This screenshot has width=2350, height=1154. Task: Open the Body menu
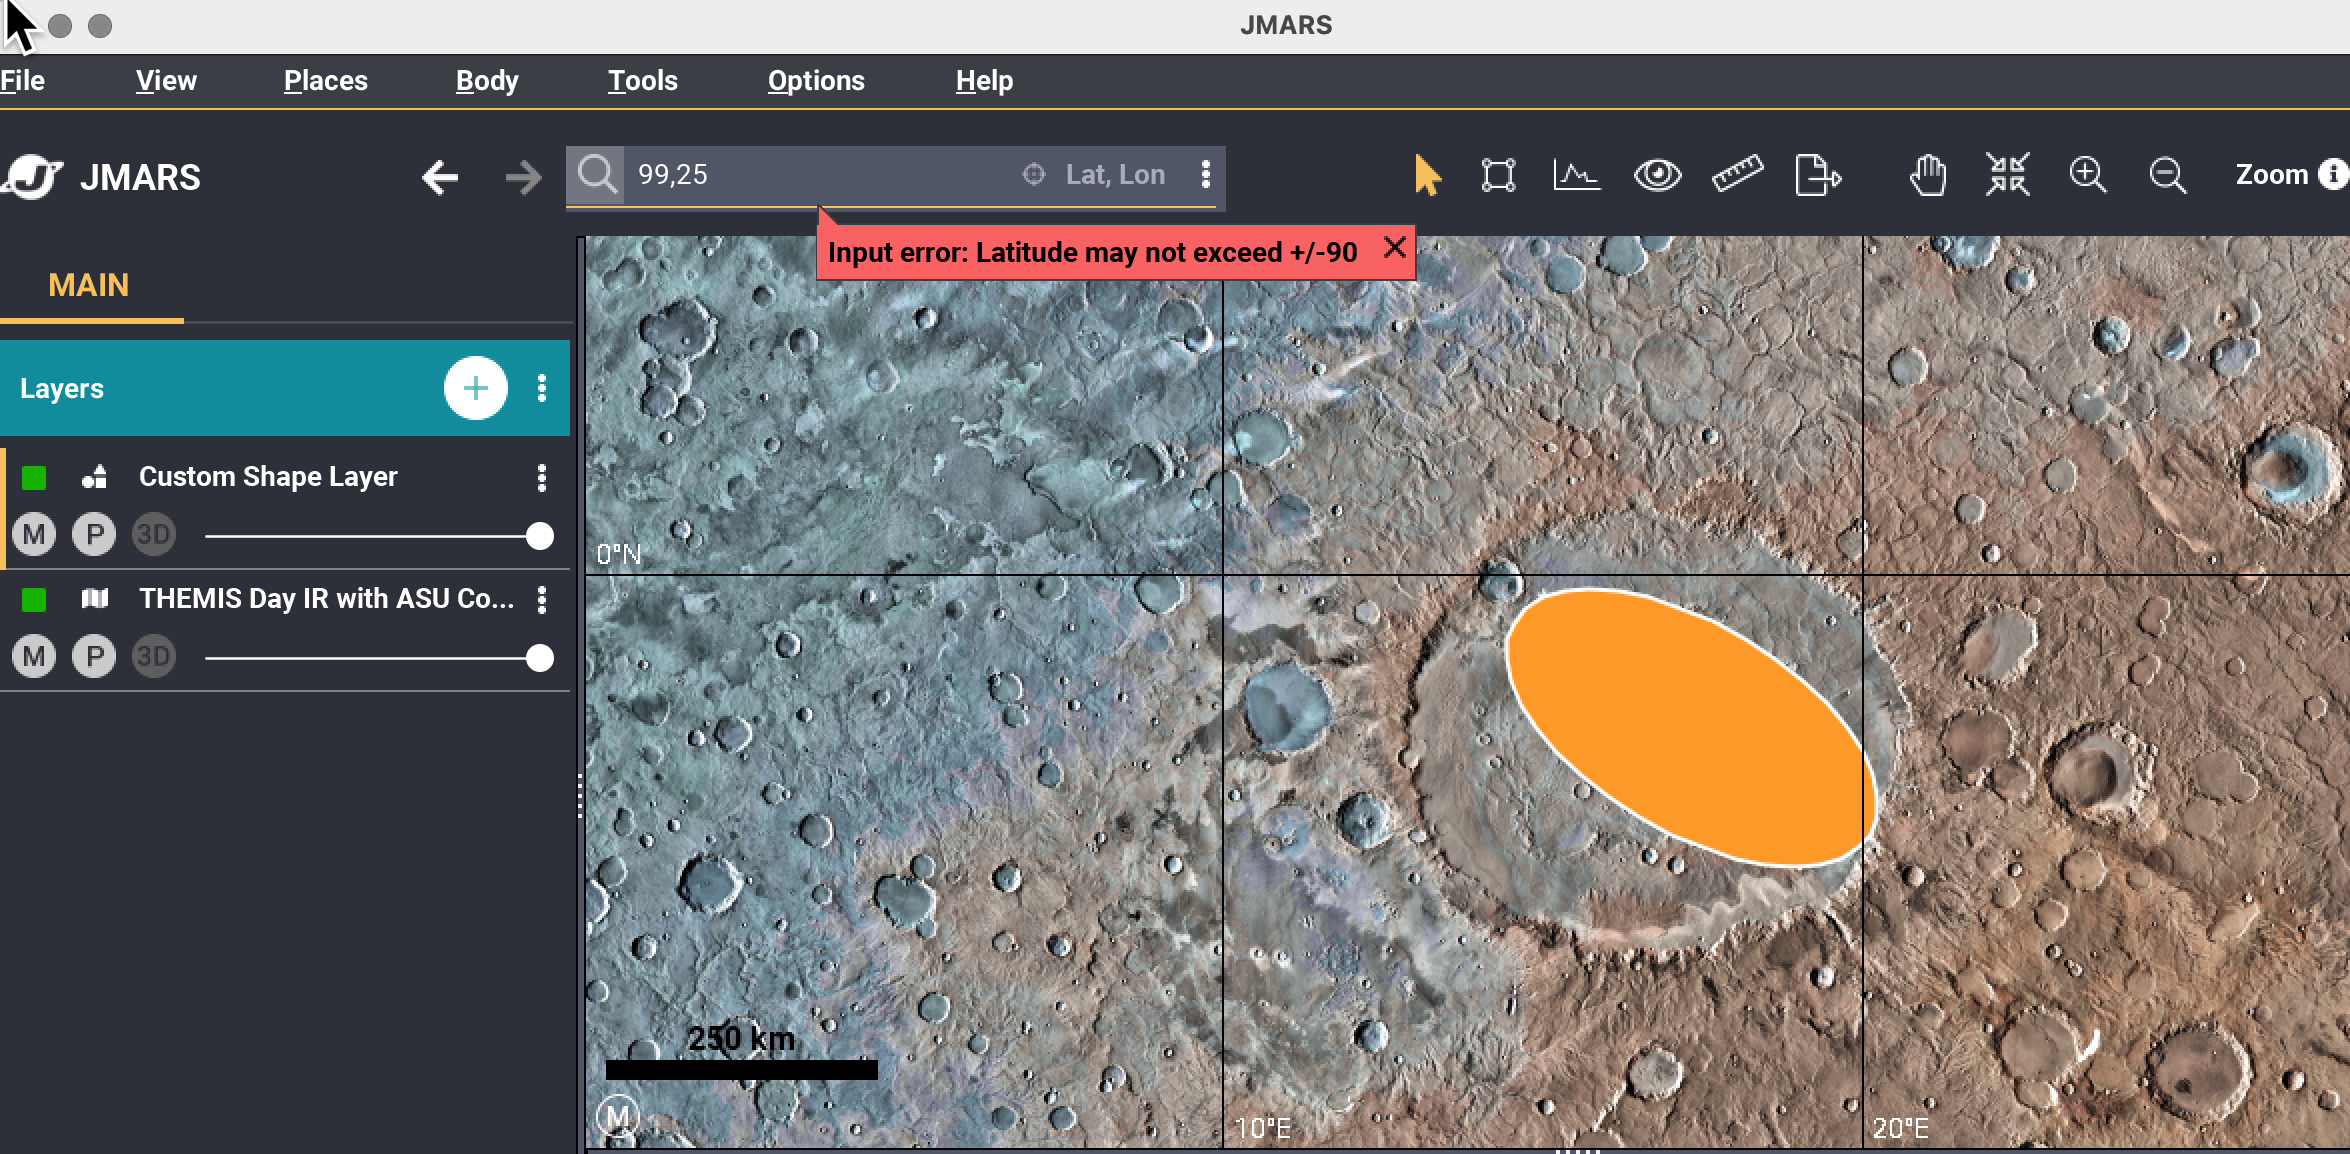point(487,81)
